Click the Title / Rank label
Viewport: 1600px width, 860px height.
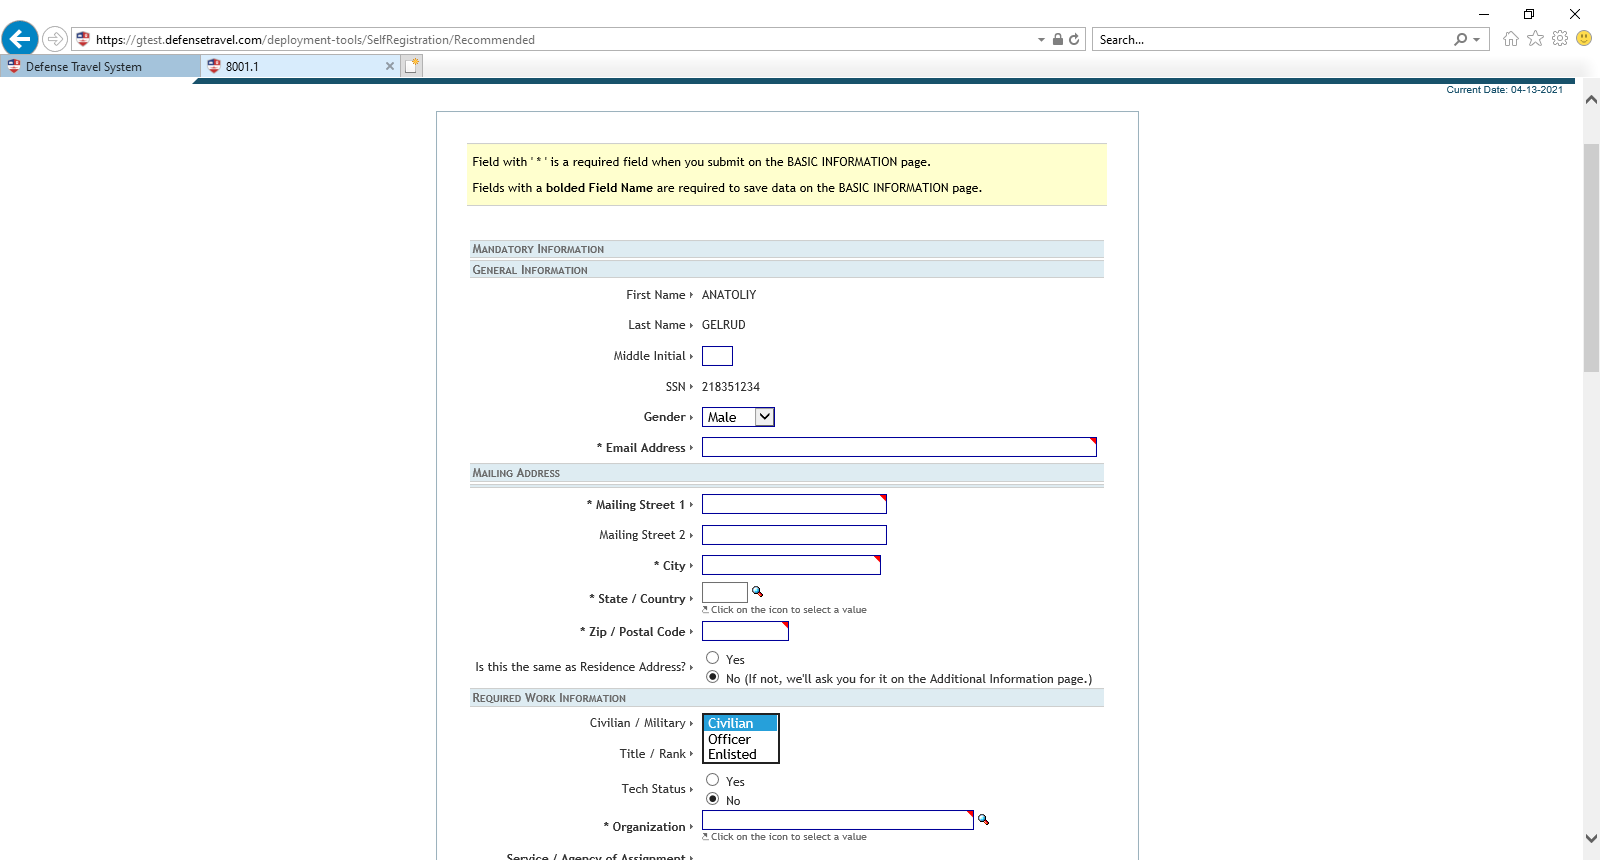tap(653, 754)
